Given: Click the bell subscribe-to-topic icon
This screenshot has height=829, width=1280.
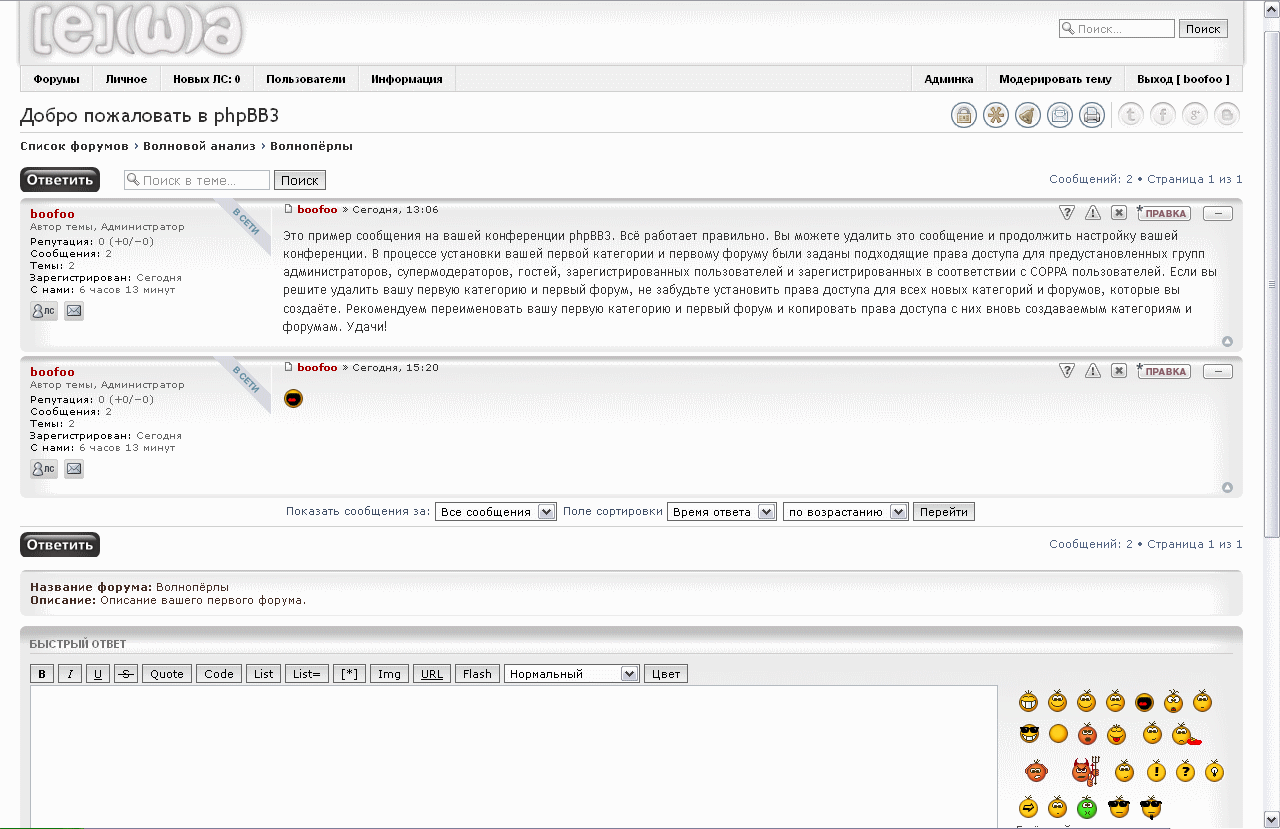Looking at the screenshot, I should click(1027, 115).
